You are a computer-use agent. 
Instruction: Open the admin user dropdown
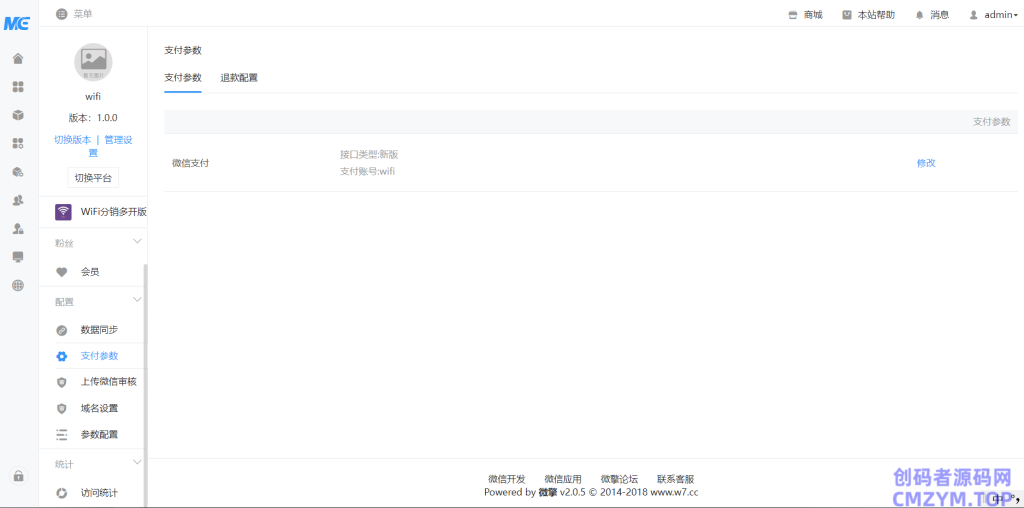[993, 15]
